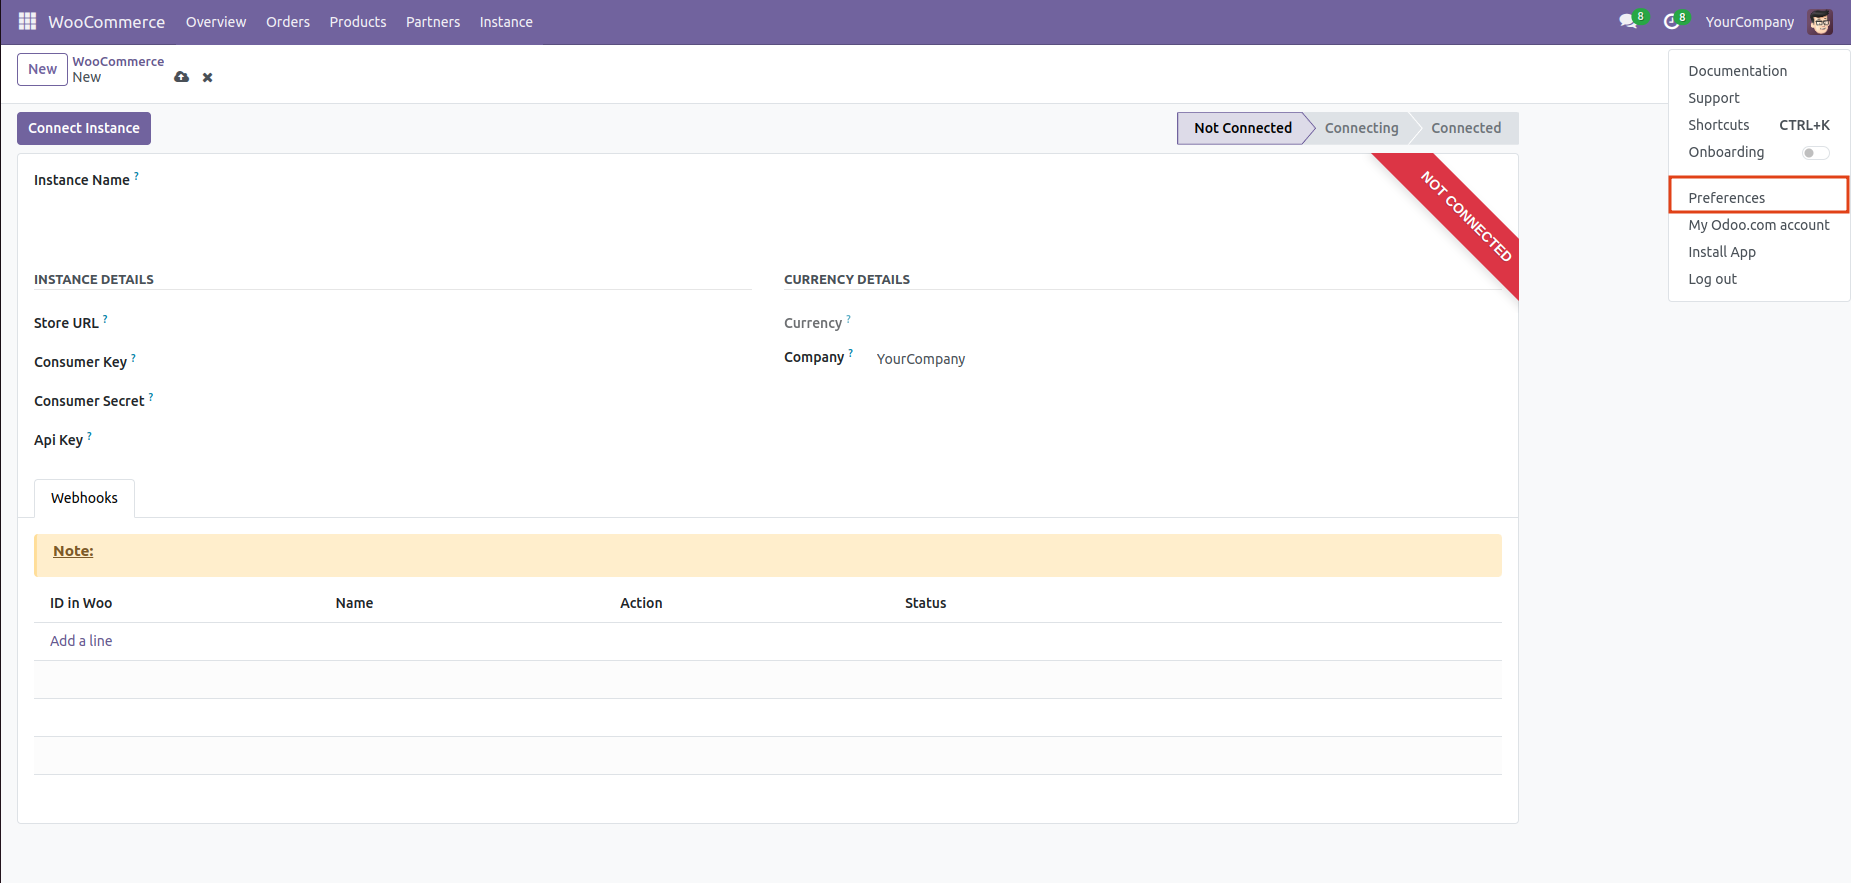
Task: Open the conversations message icon
Action: tap(1629, 22)
